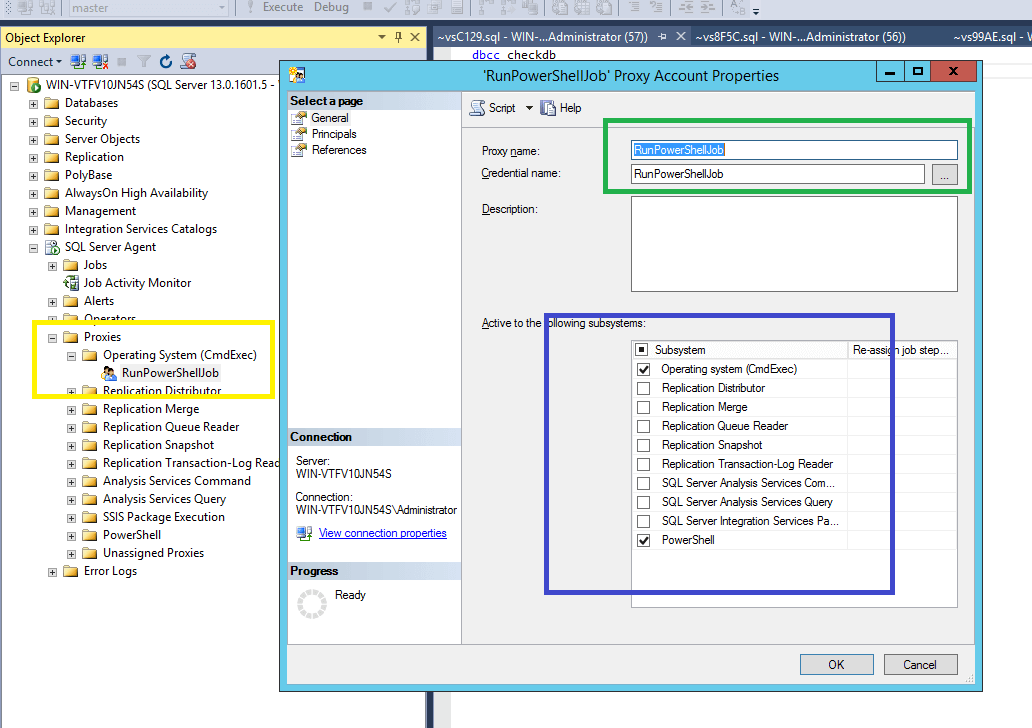Viewport: 1032px width, 728px height.
Task: Close the ~vsC129.sql tab
Action: click(681, 36)
